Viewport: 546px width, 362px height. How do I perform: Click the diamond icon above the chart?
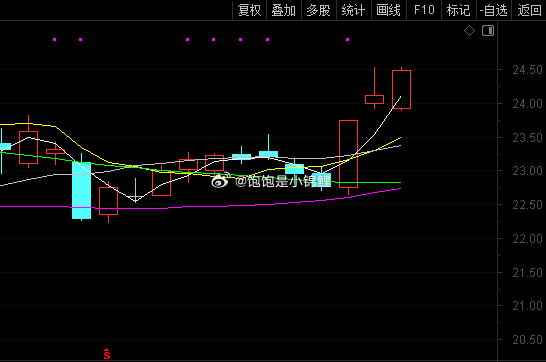click(469, 31)
